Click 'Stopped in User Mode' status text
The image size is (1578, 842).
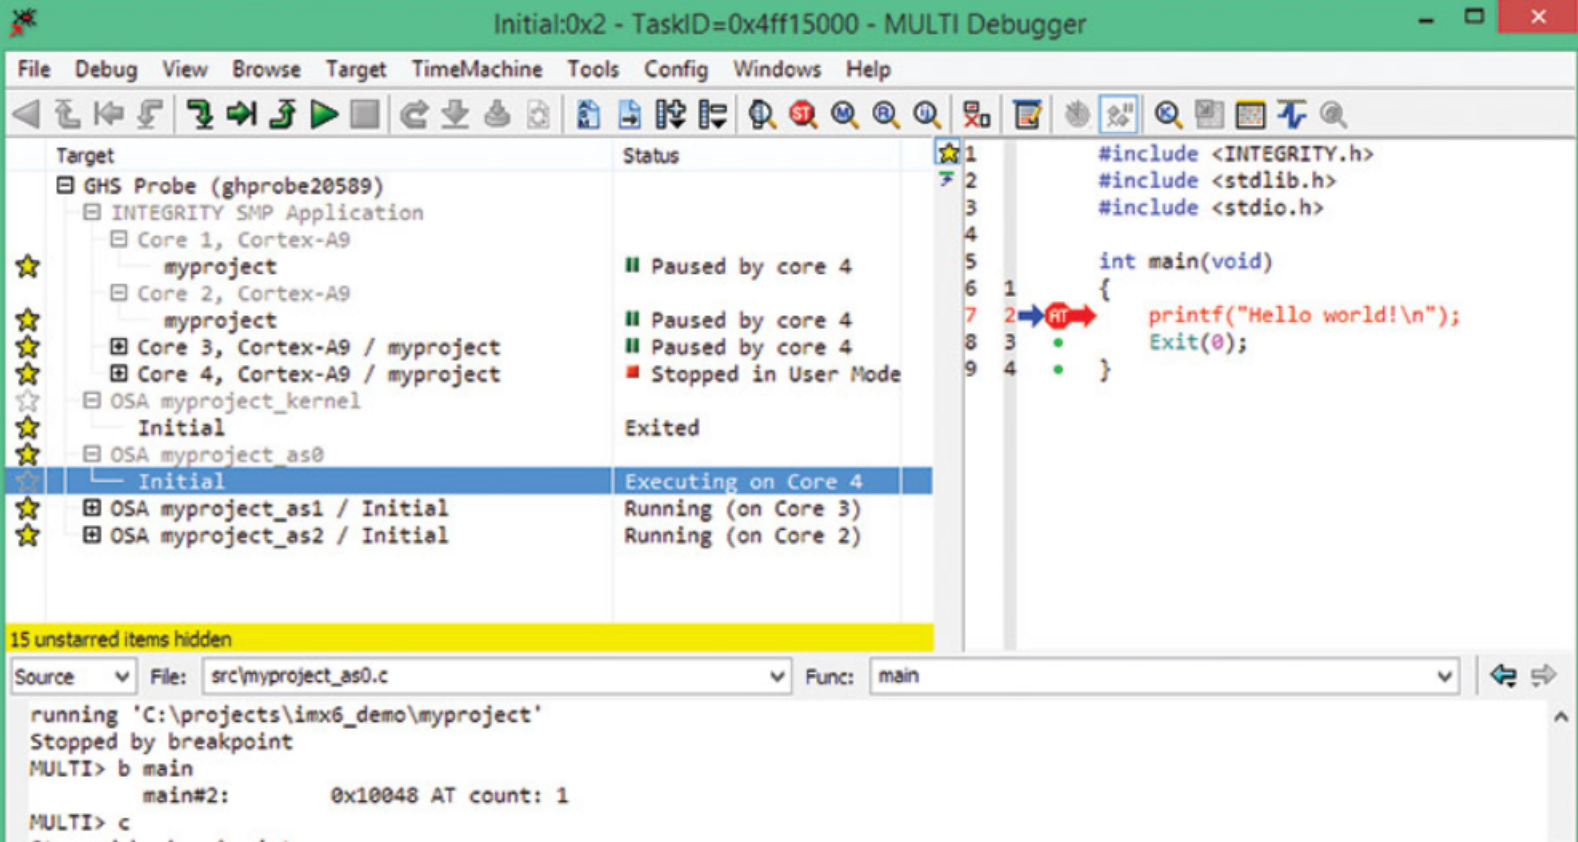click(775, 374)
